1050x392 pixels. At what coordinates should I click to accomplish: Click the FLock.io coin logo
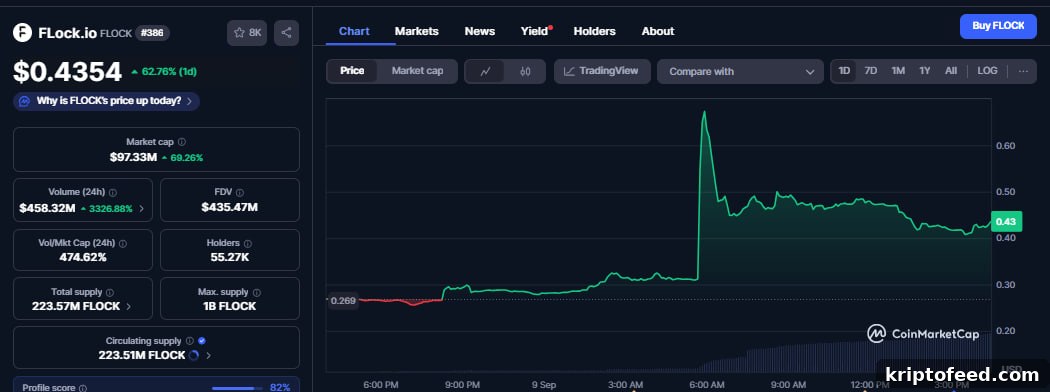tap(23, 32)
